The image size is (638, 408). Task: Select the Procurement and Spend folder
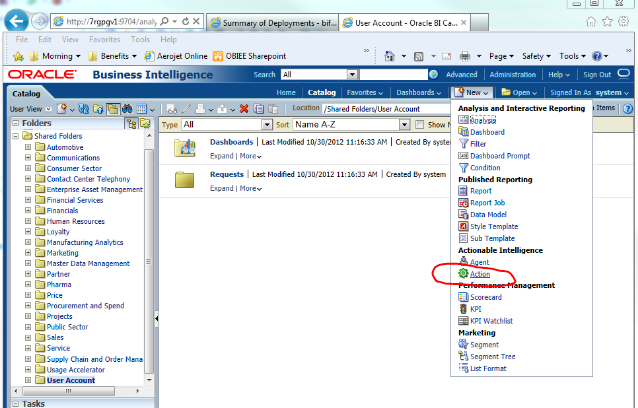tap(85, 305)
